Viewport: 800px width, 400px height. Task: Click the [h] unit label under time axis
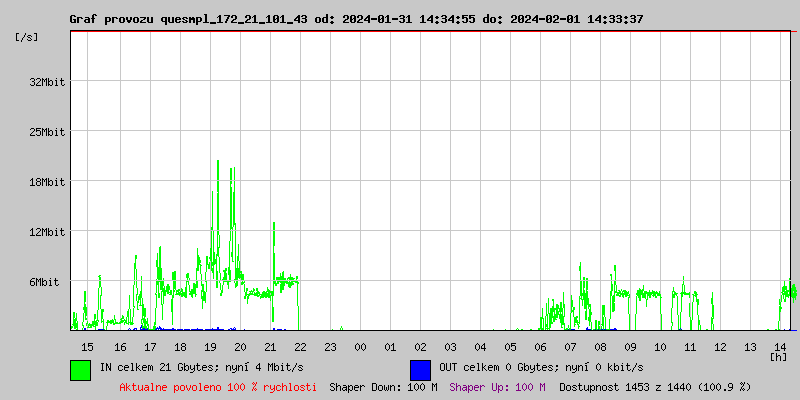click(778, 357)
